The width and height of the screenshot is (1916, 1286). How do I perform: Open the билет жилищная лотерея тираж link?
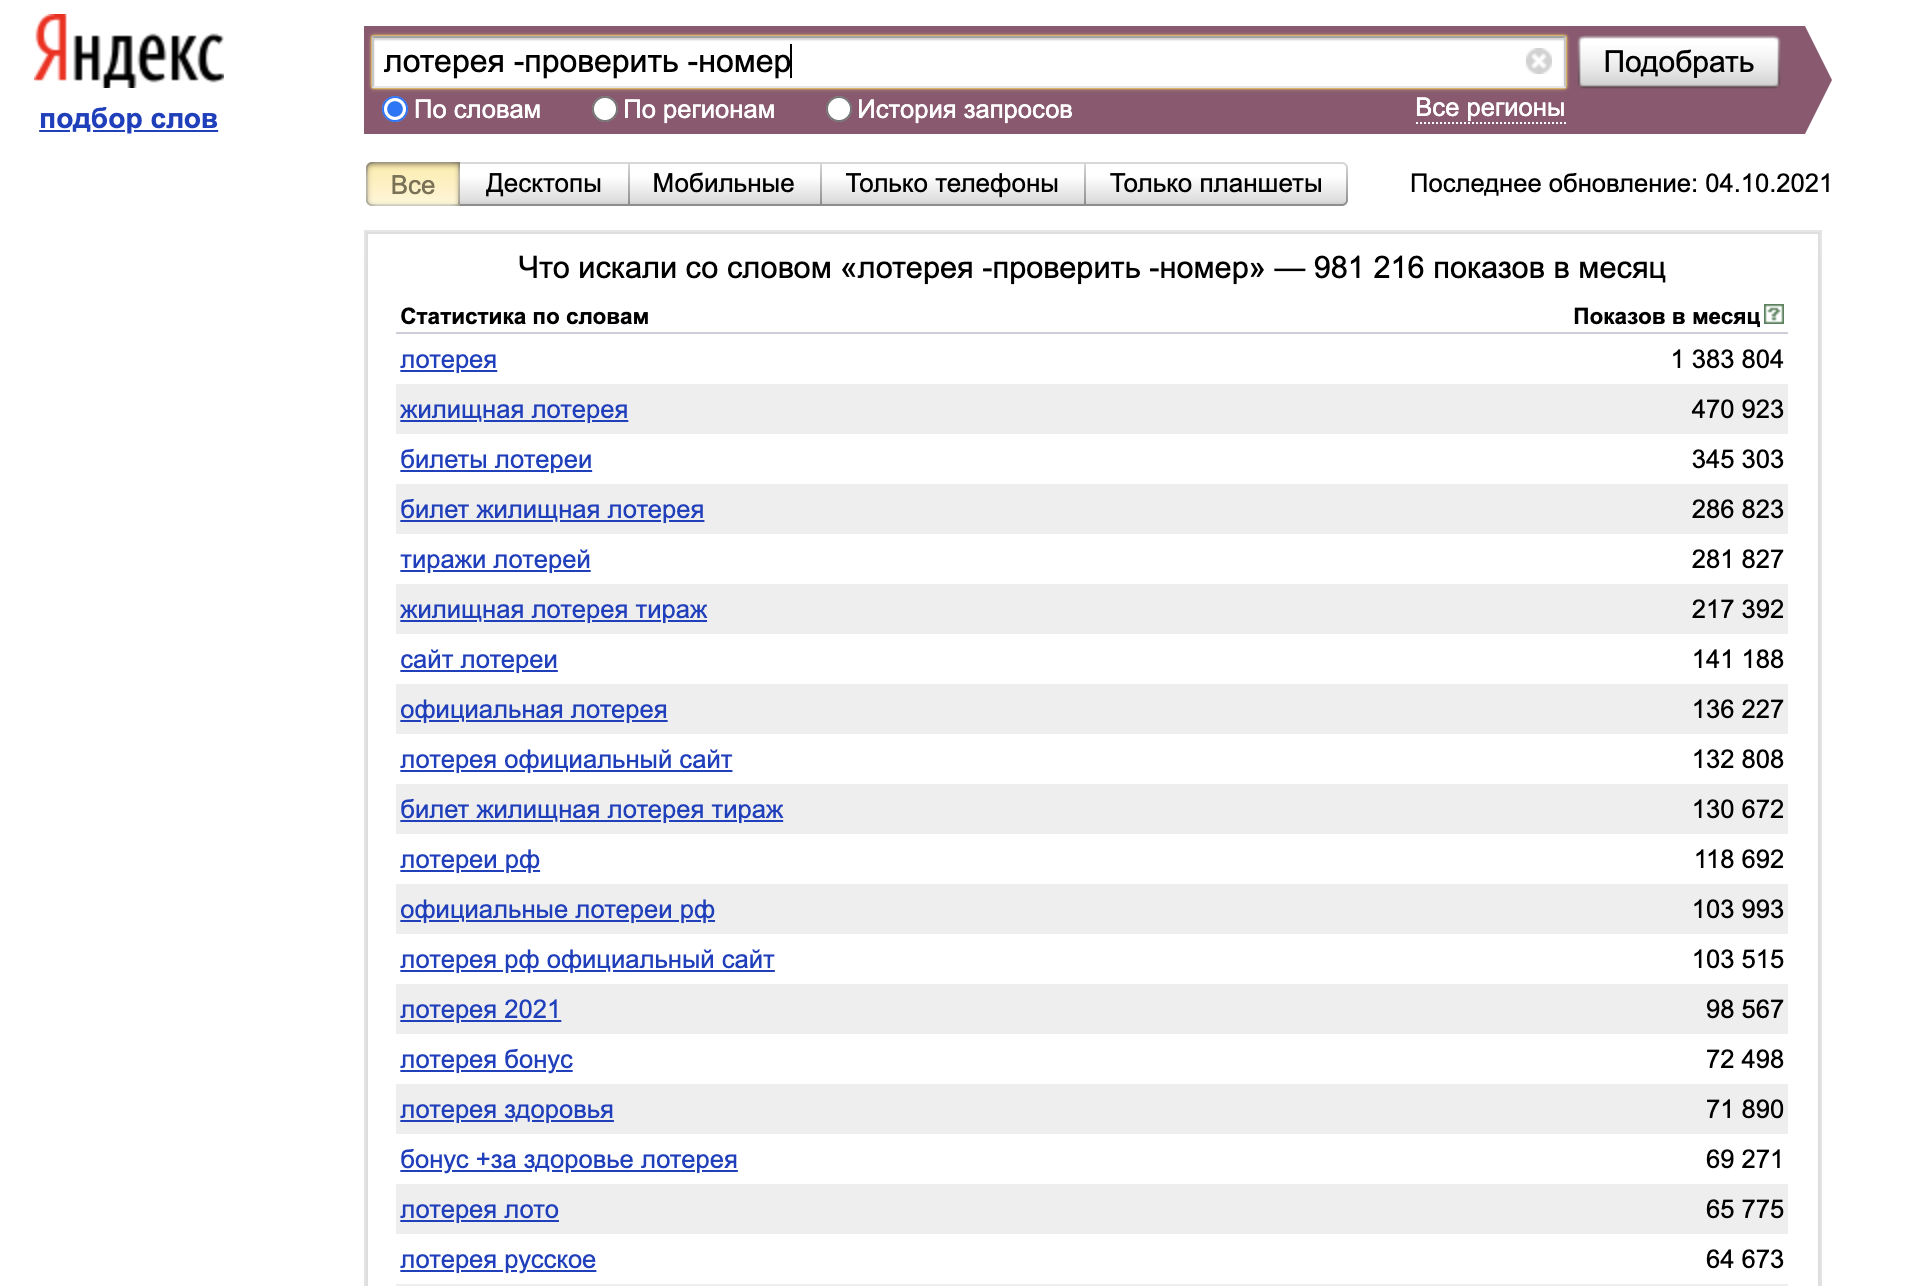[x=591, y=809]
